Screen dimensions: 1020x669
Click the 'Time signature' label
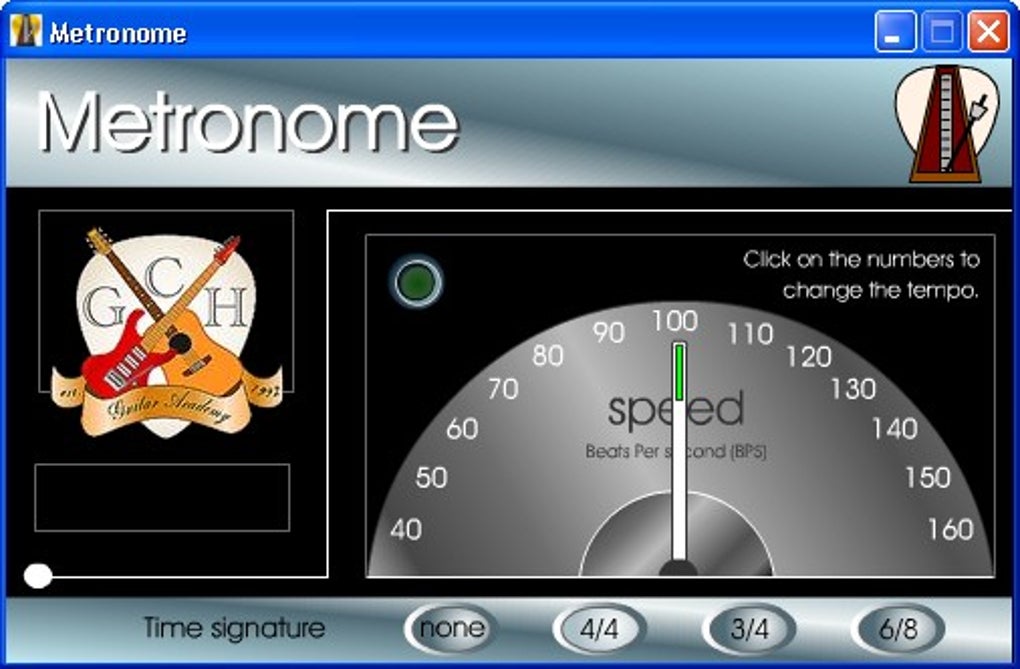point(234,628)
